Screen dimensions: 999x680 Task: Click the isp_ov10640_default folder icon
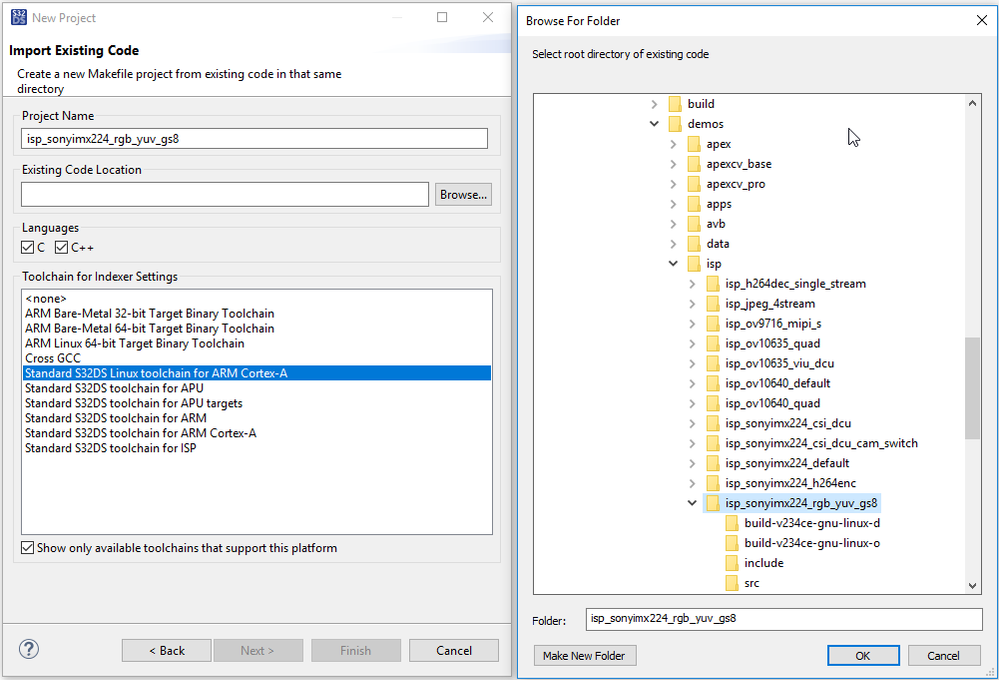[713, 383]
